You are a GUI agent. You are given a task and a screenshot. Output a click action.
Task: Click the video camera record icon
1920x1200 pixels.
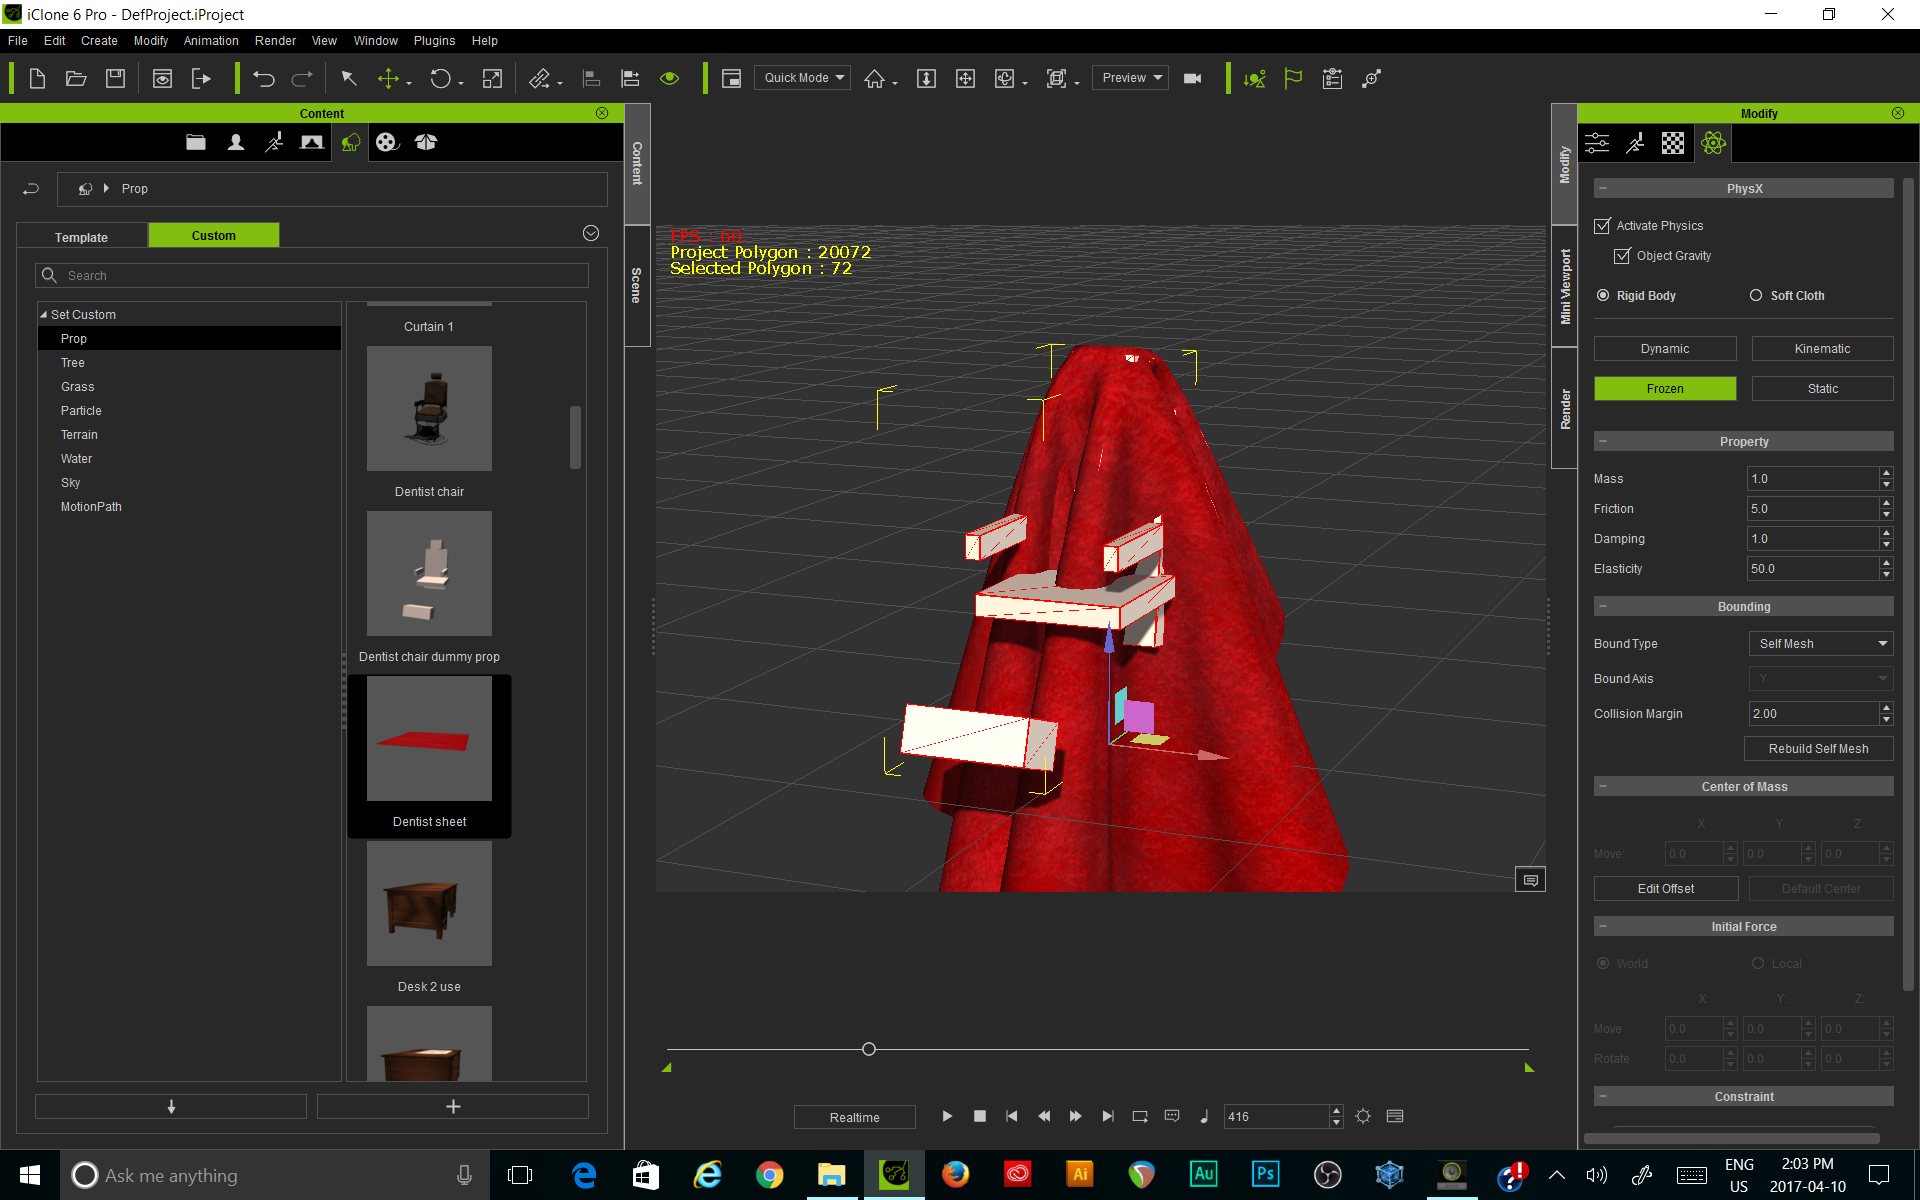pos(1192,78)
